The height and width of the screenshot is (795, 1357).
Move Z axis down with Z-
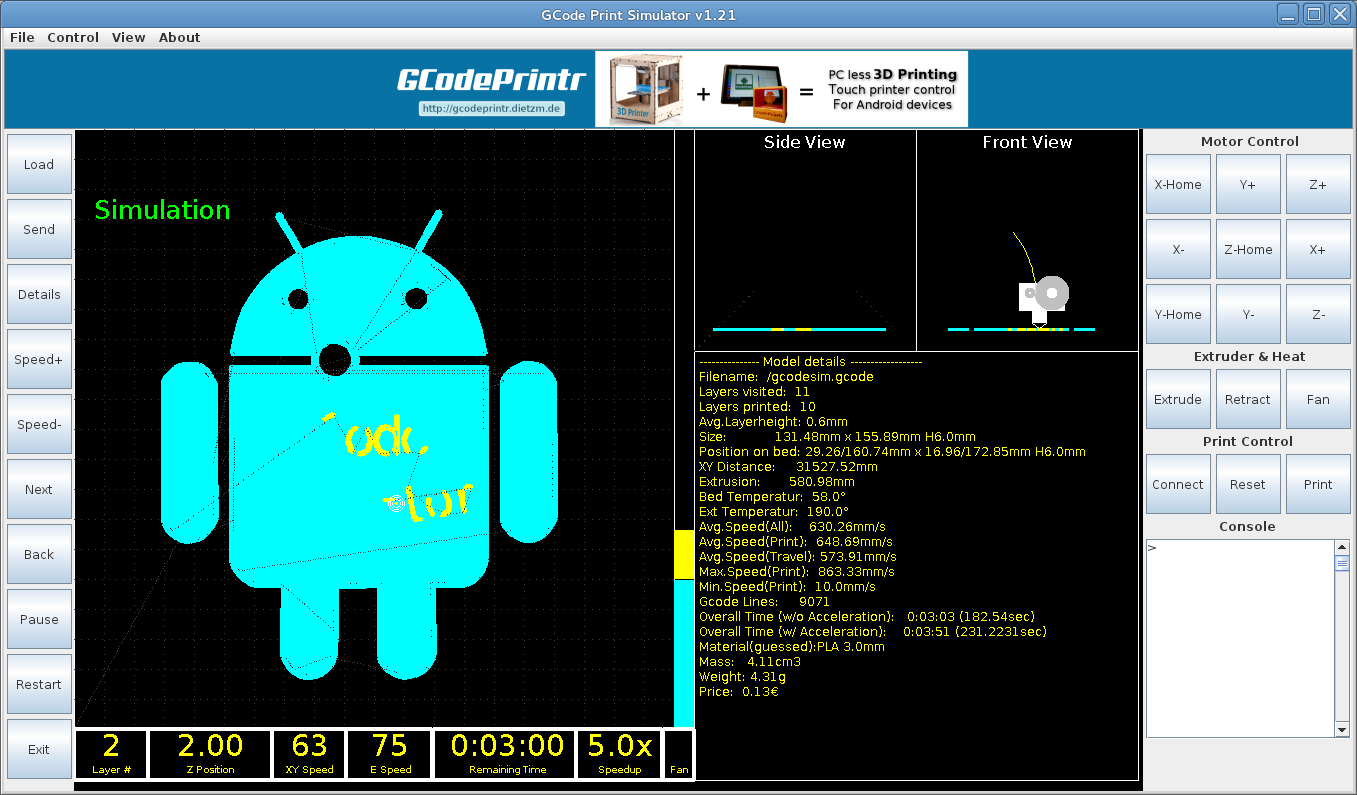point(1318,314)
